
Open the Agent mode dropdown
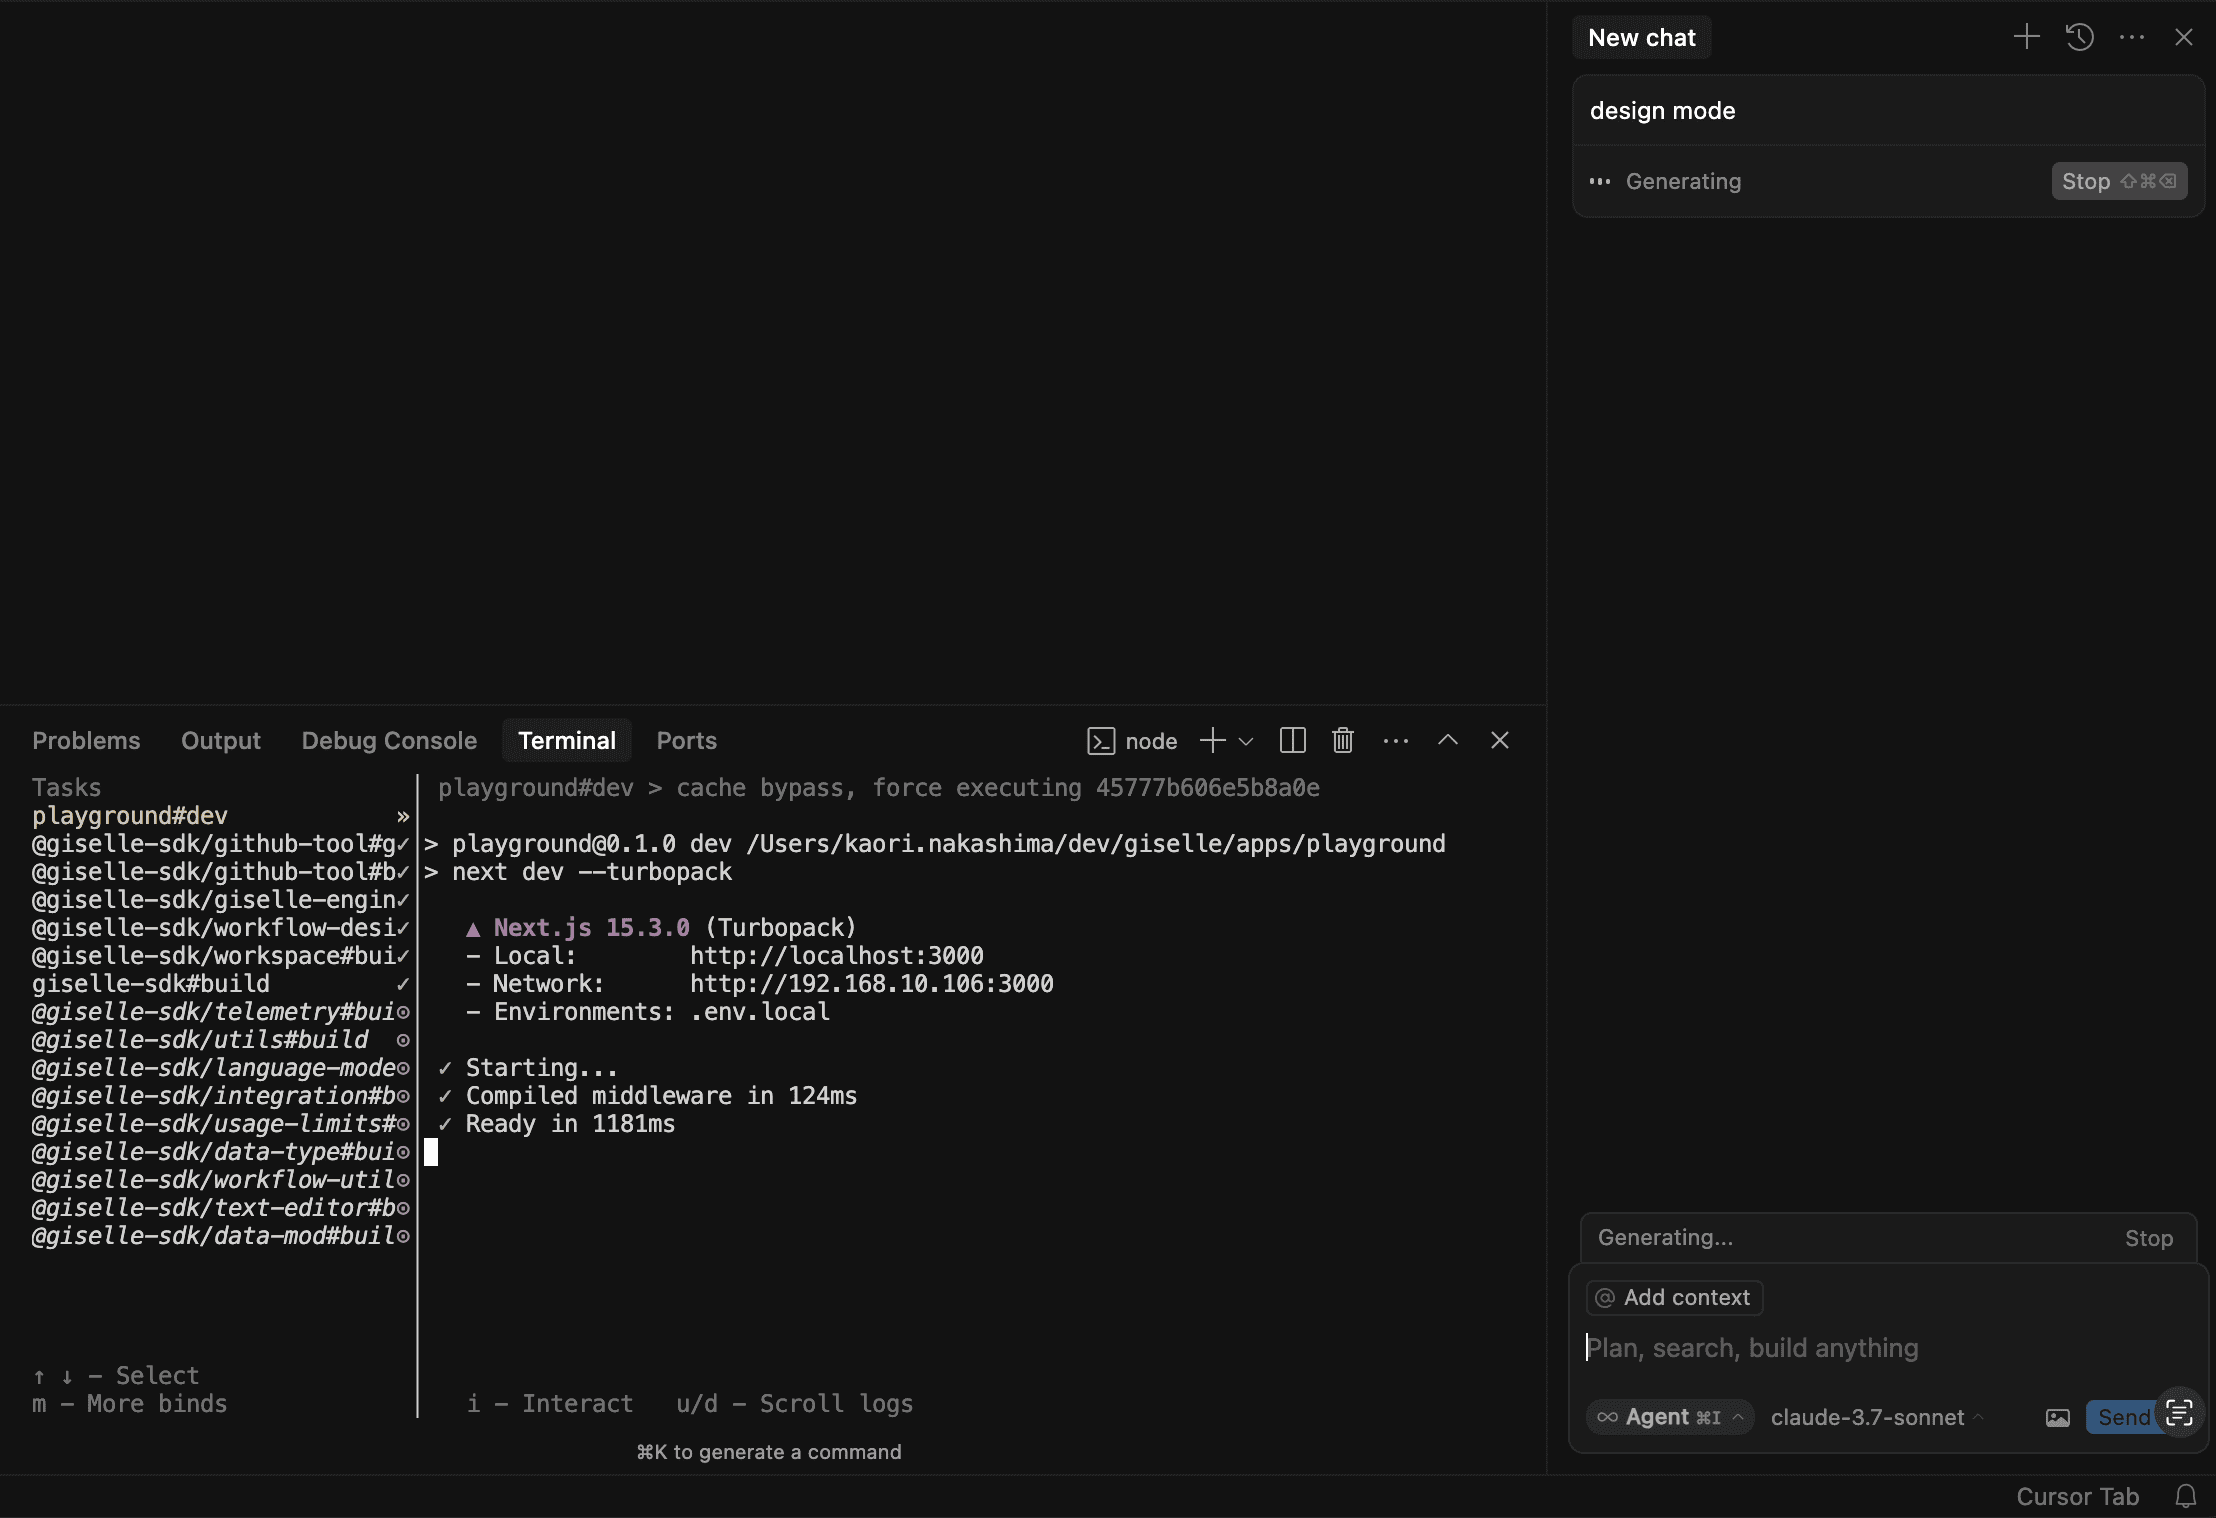point(1668,1417)
